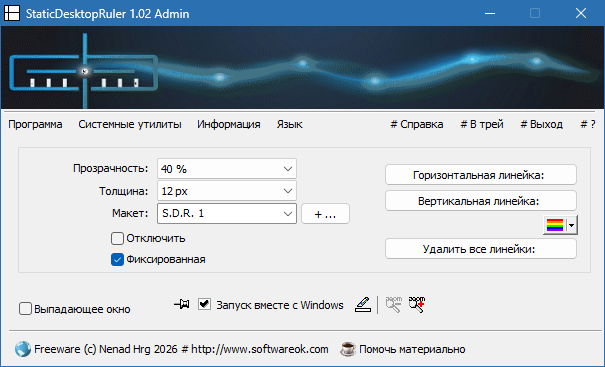Enable the Выпадающее окно checkbox
Viewport: 605px width, 367px height.
pyautogui.click(x=25, y=309)
